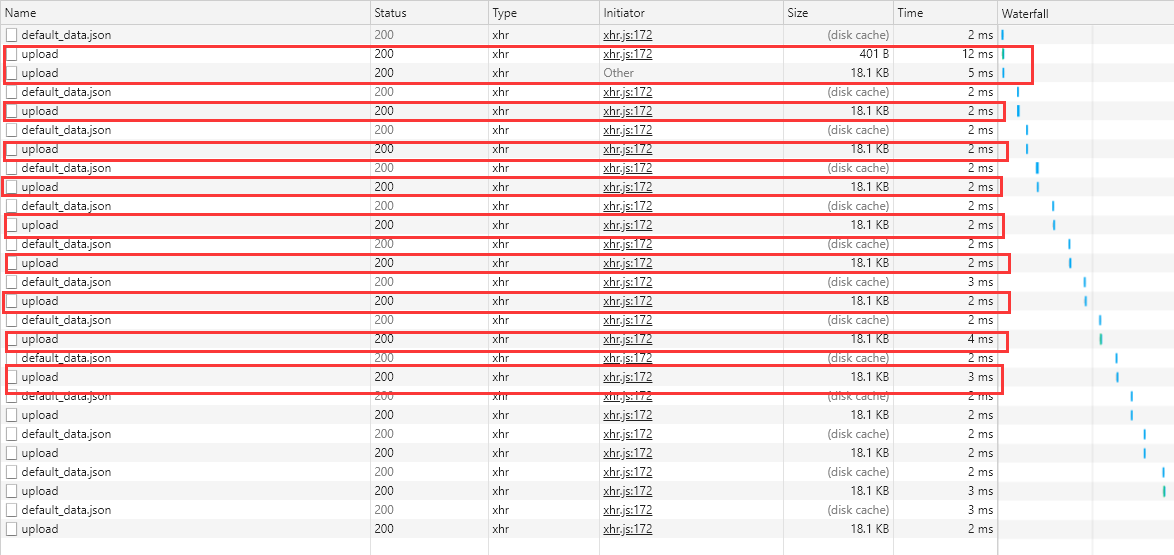Click the waterfall bar of the 5 ms request
This screenshot has height=555, width=1174.
(x=1003, y=73)
